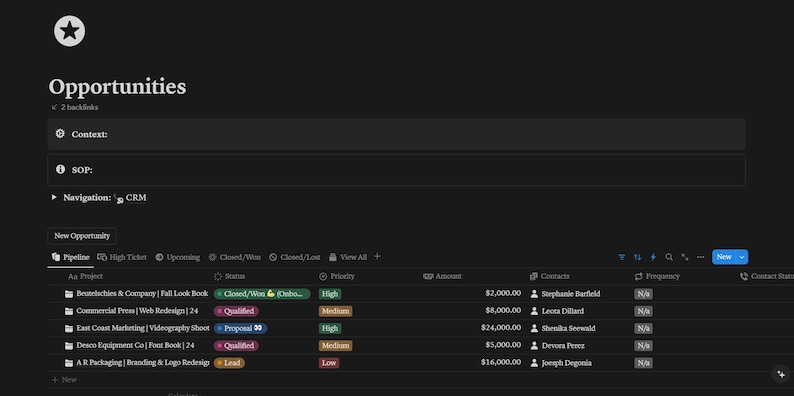794x396 pixels.
Task: Open the filter icon in database toolbar
Action: [622, 257]
